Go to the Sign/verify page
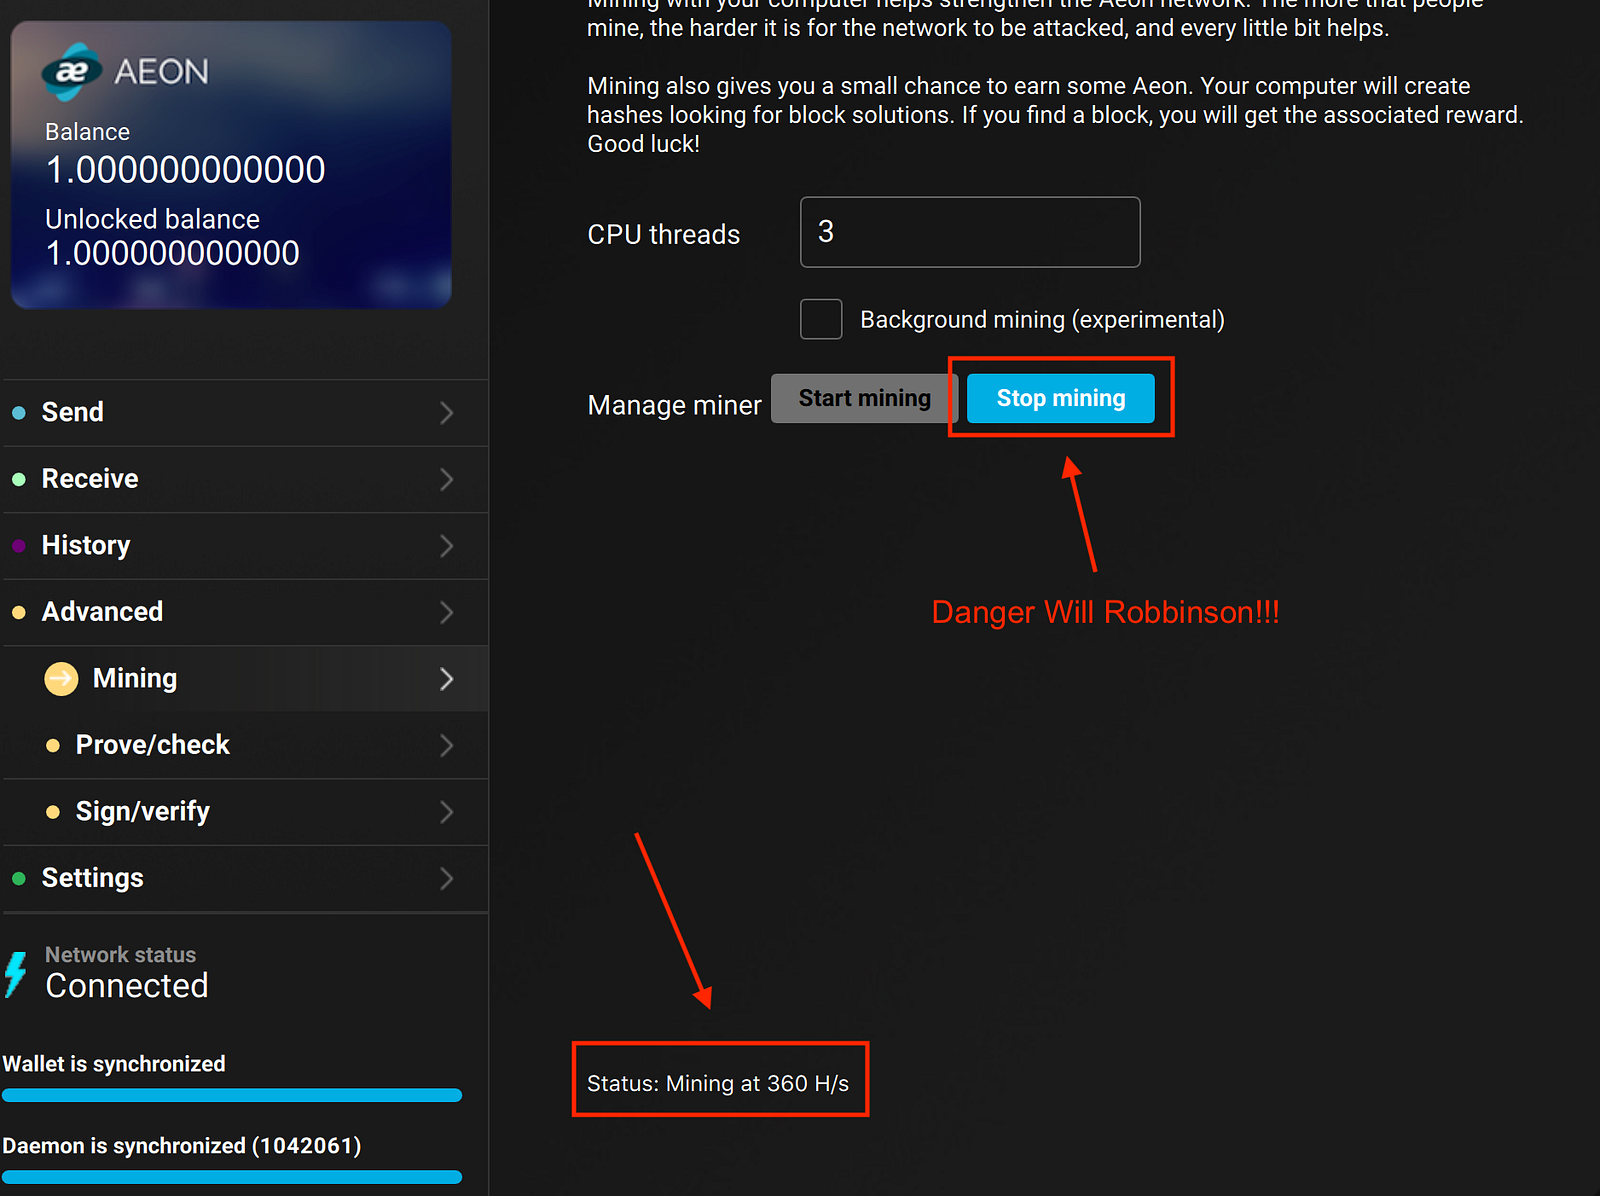This screenshot has height=1196, width=1600. (x=245, y=812)
